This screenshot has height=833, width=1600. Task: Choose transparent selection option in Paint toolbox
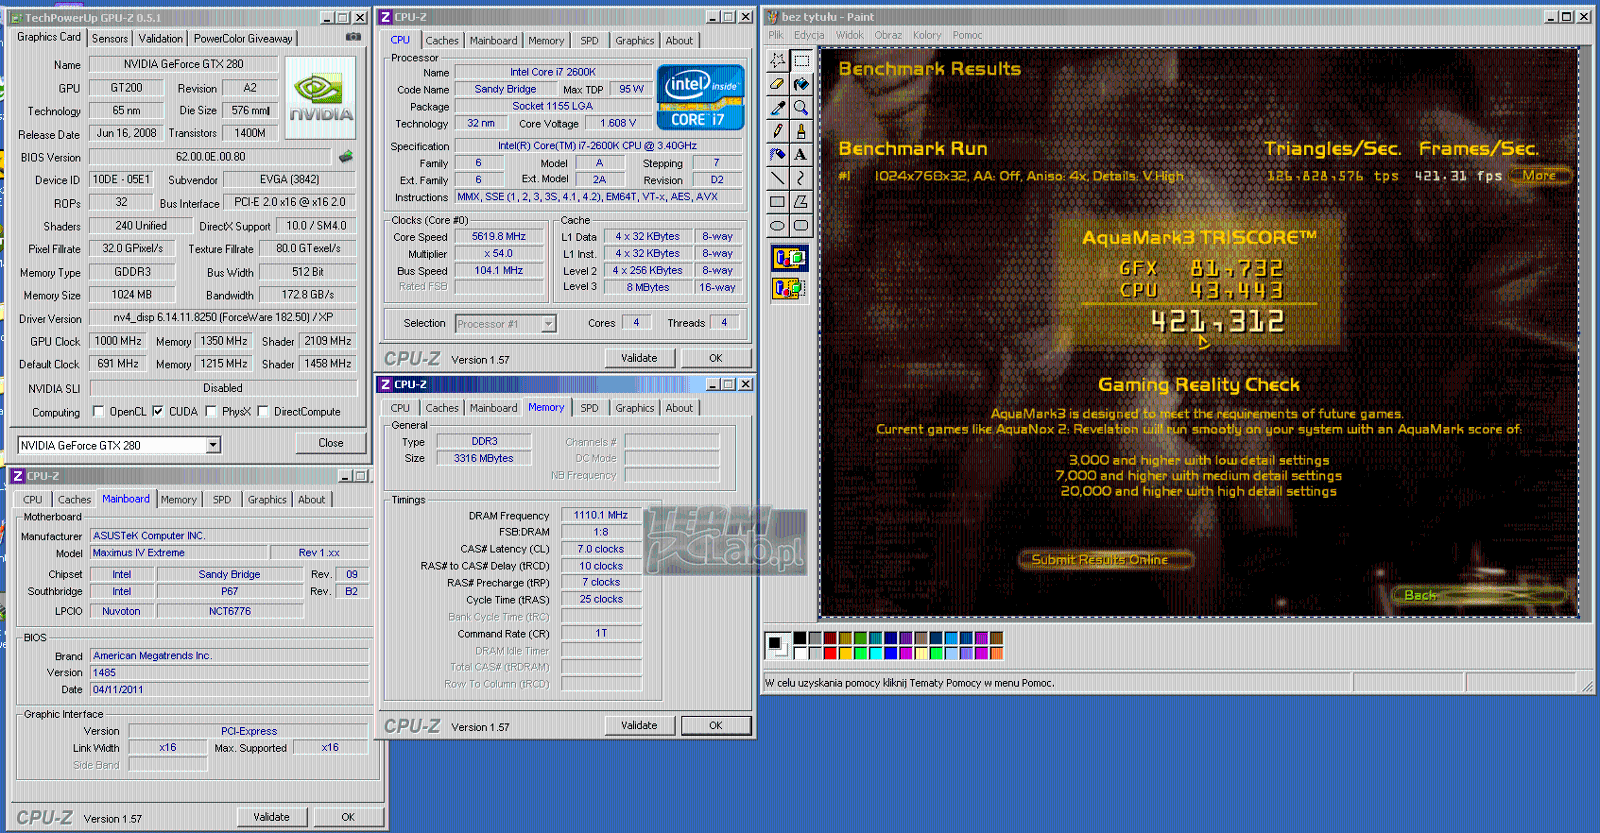(789, 288)
